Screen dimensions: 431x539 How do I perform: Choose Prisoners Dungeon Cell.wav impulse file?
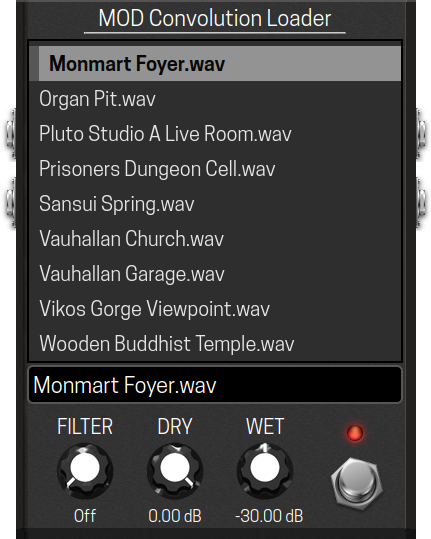[215, 169]
